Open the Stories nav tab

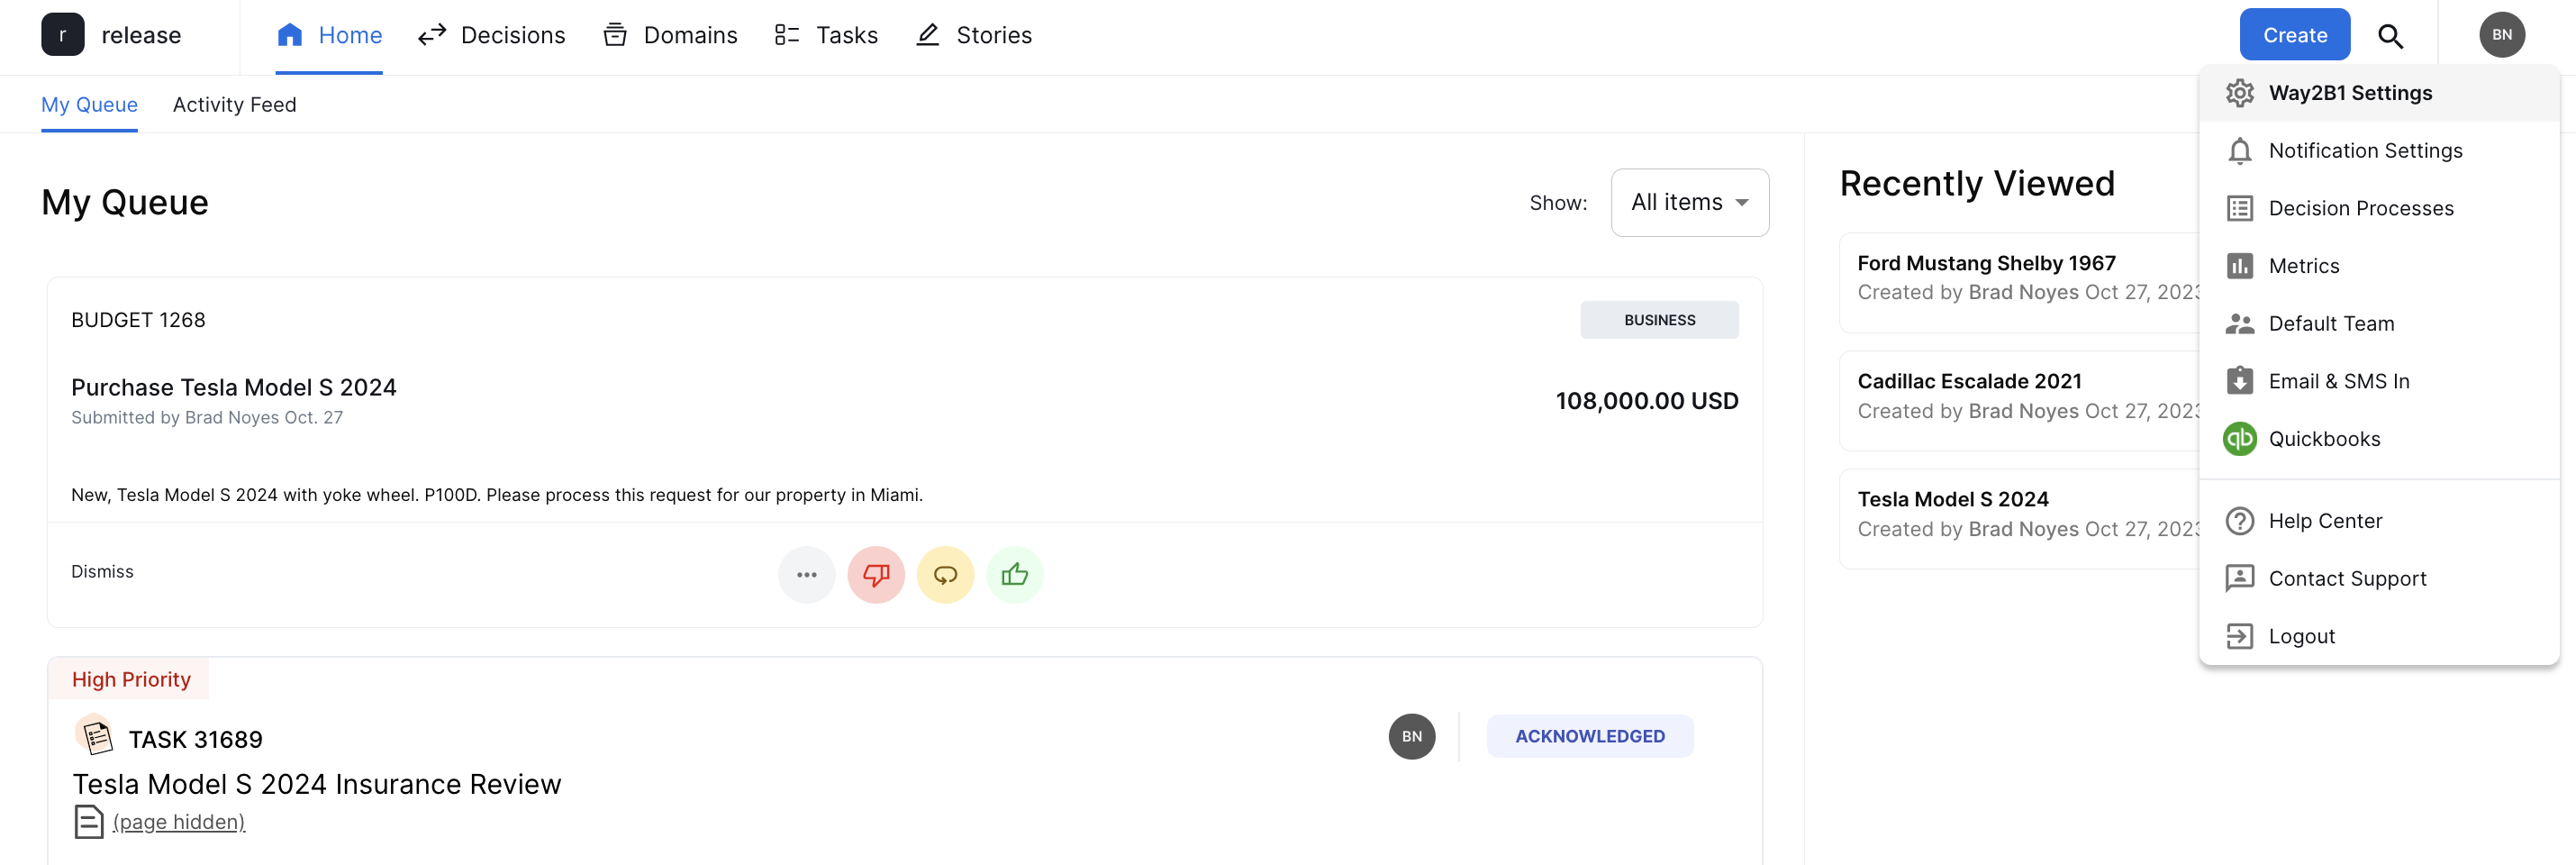[974, 36]
